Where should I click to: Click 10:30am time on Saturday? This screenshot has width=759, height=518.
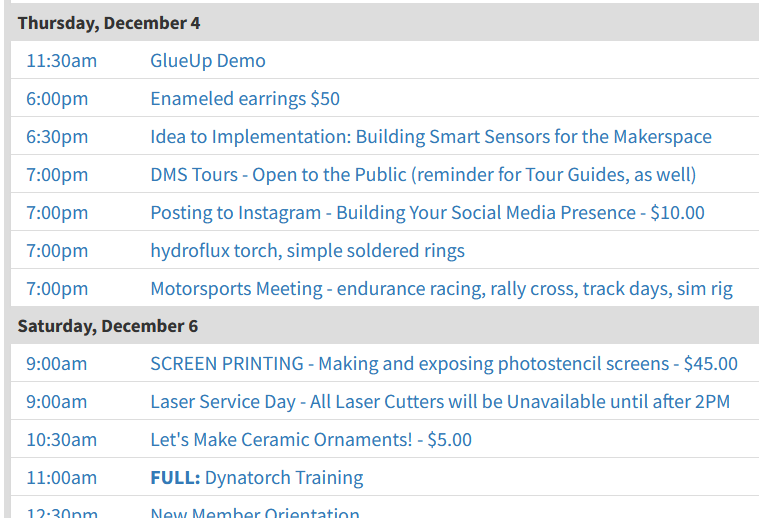point(61,440)
